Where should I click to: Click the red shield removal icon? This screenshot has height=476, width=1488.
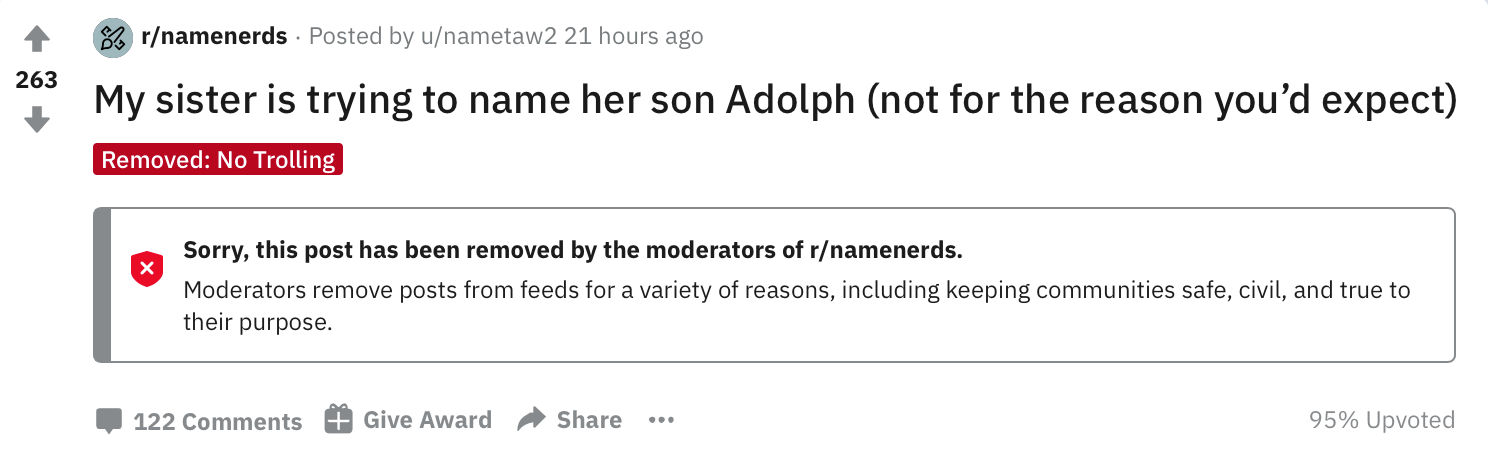click(147, 268)
